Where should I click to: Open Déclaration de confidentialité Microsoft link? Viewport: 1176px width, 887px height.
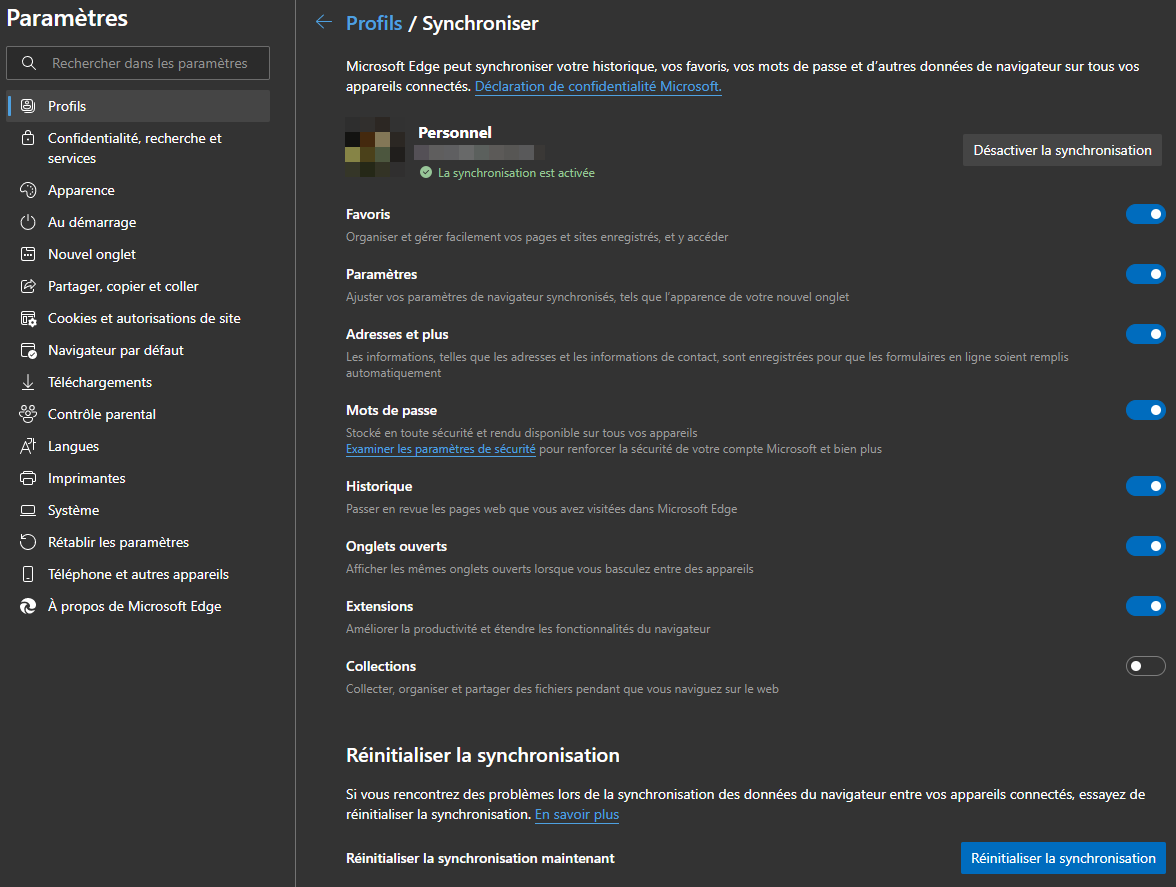click(598, 86)
